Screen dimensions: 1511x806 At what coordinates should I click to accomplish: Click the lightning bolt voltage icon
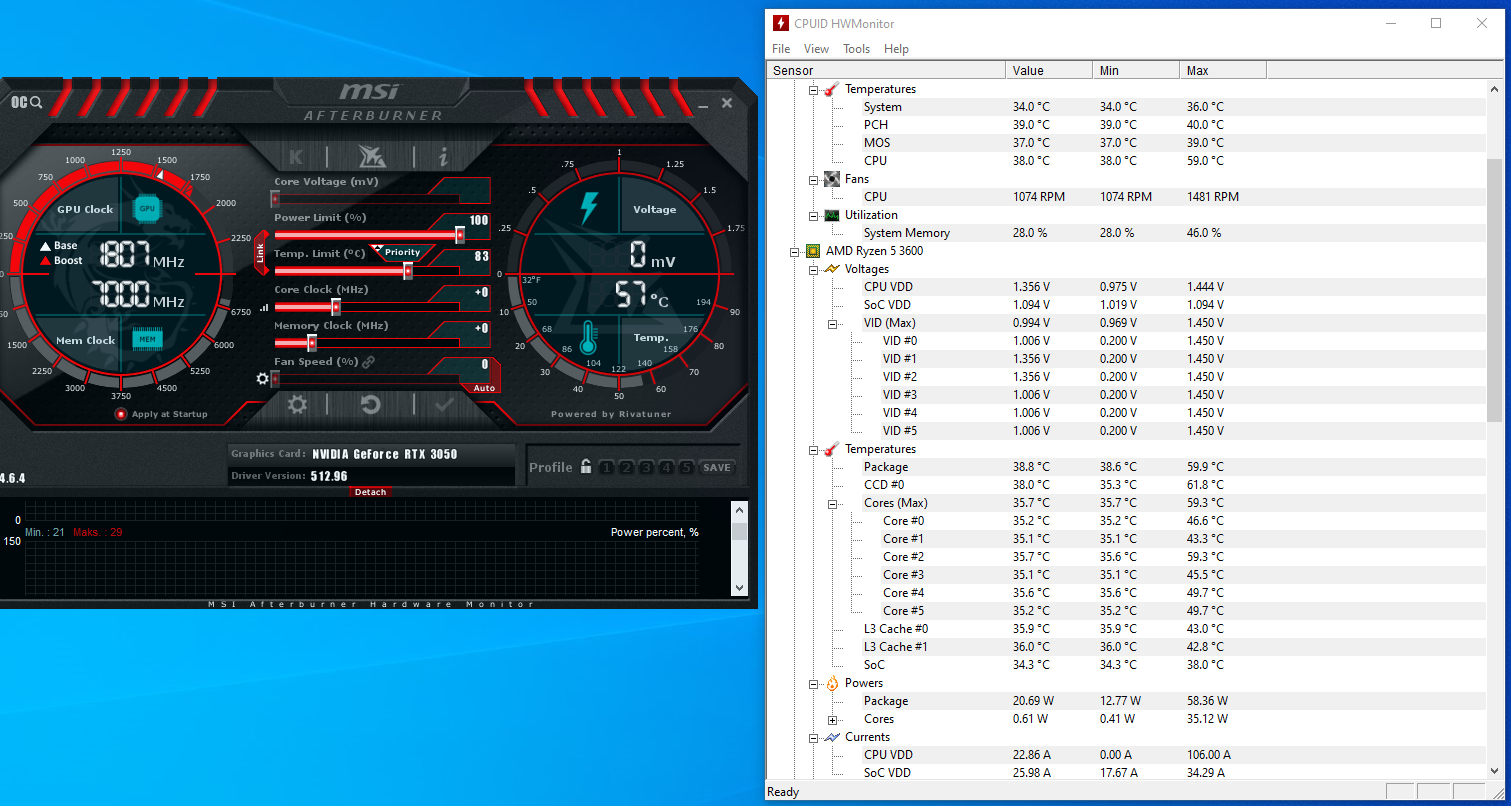click(x=589, y=208)
